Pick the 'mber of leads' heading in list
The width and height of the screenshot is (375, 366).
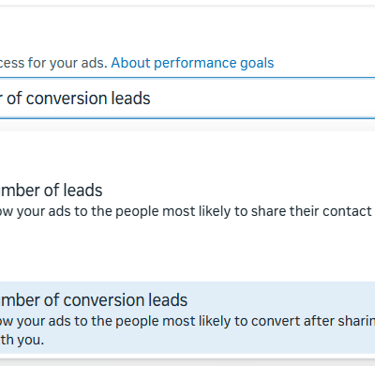point(51,190)
